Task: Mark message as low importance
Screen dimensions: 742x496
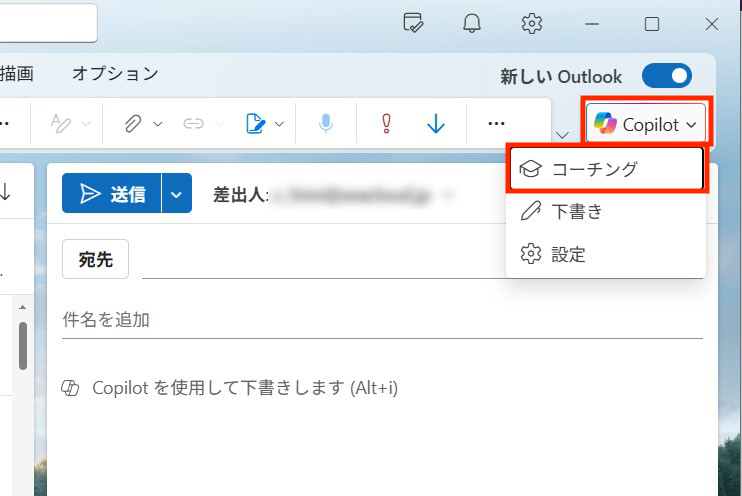Action: coord(435,124)
